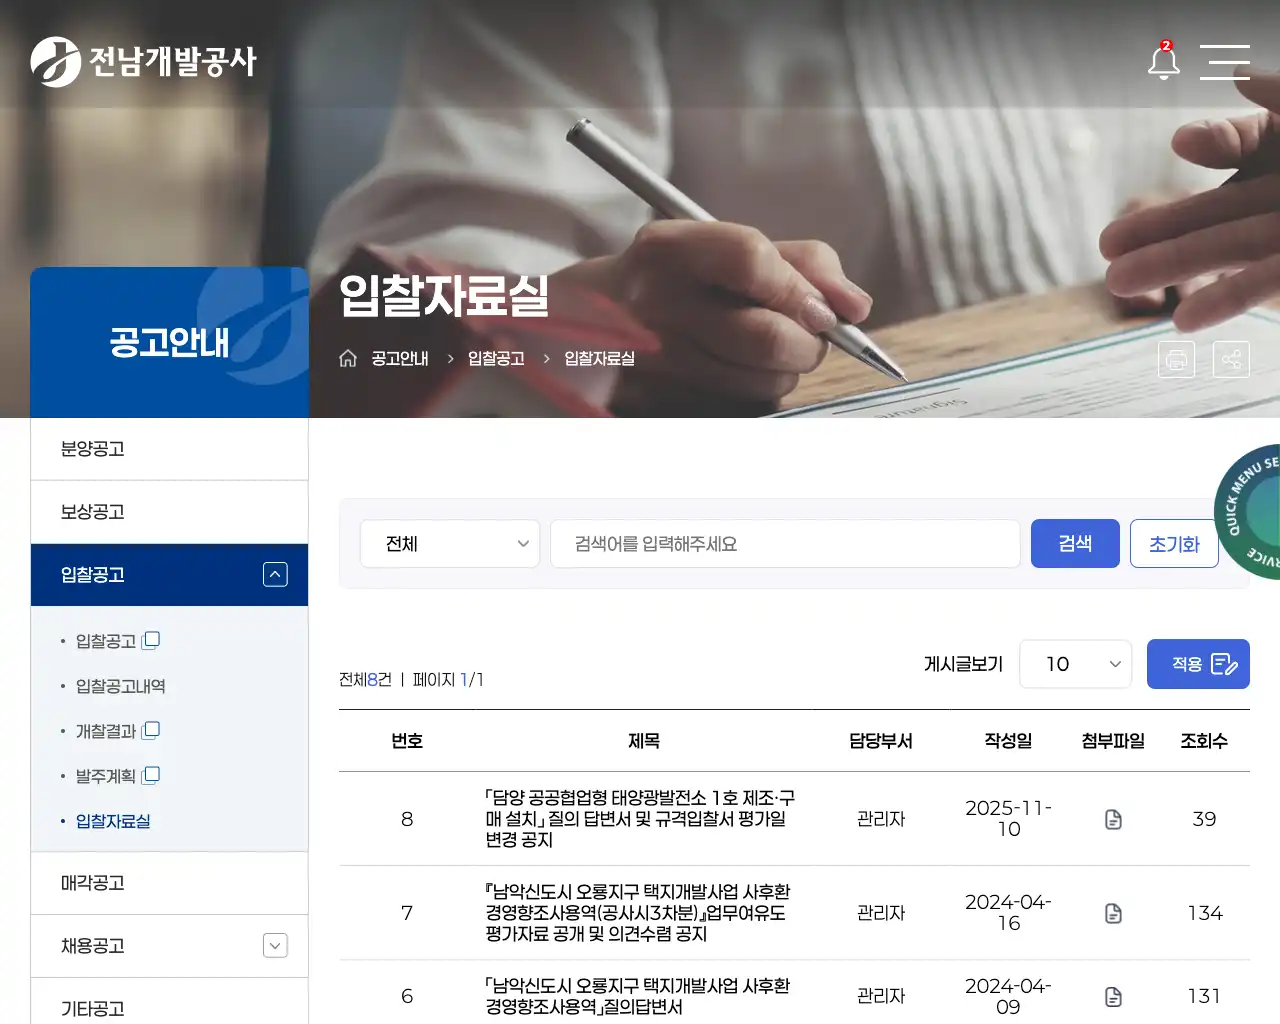Click the blue 검색 button
The image size is (1280, 1024).
1075,544
